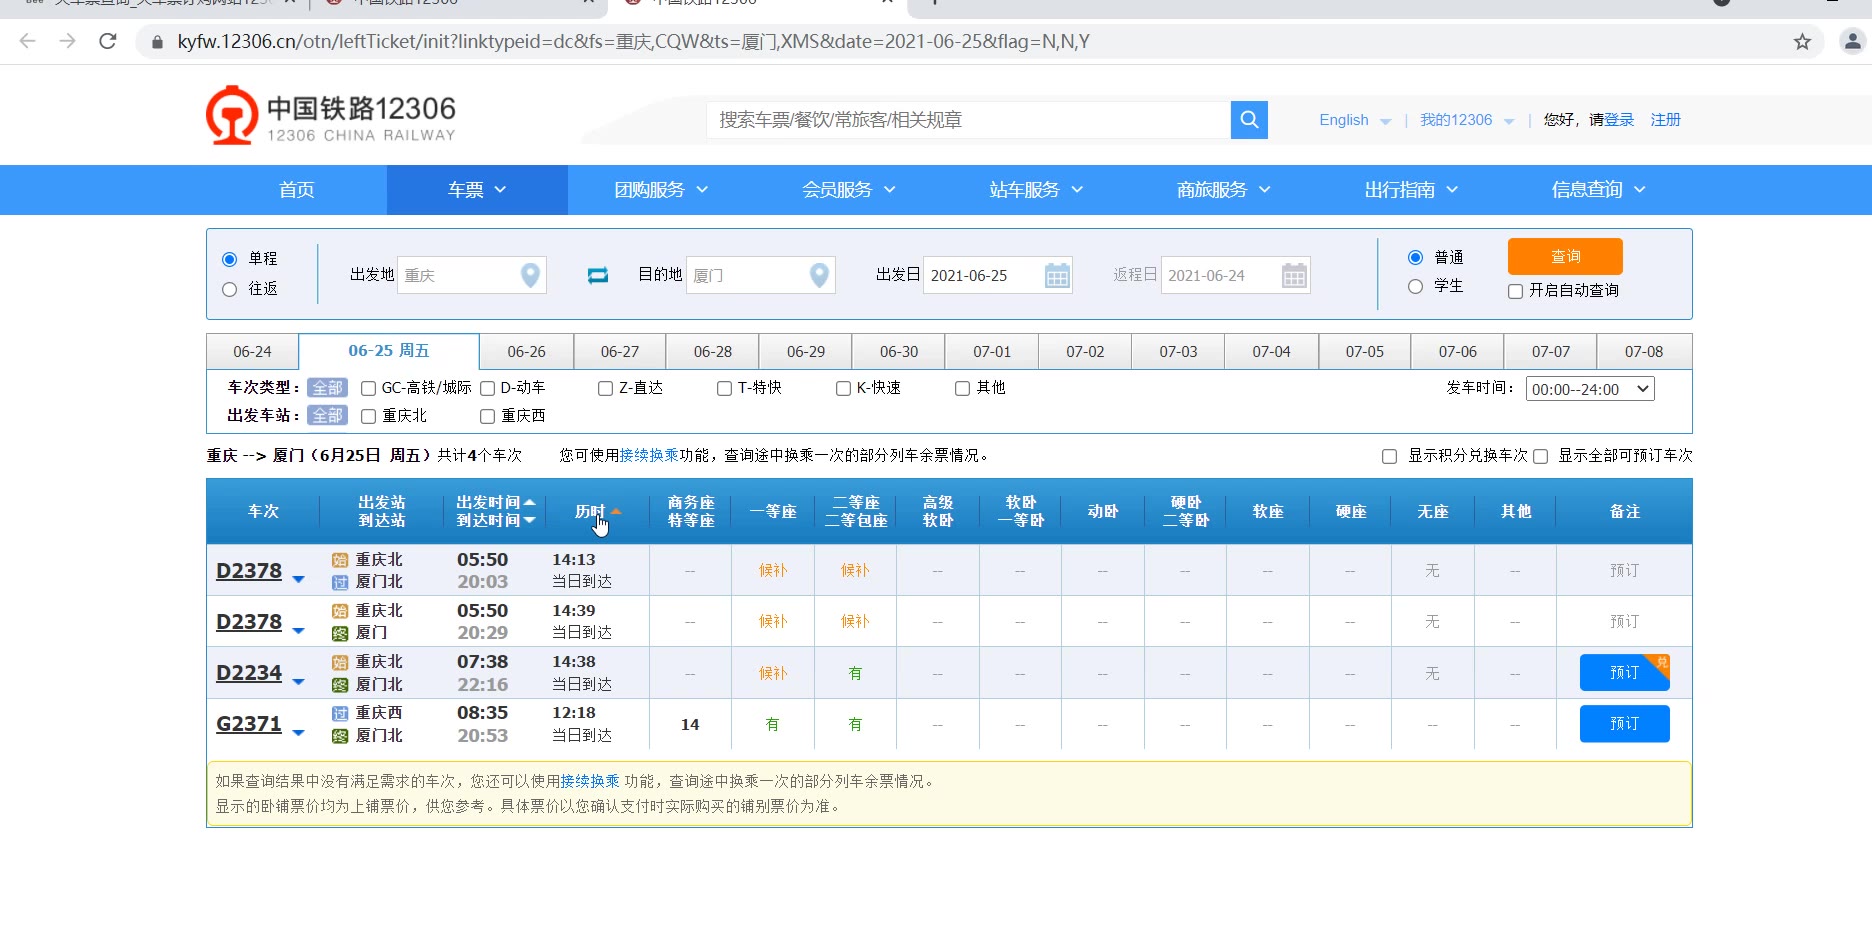Screen dimensions: 1872x944
Task: Click the orange 查询 query button
Action: coord(1564,257)
